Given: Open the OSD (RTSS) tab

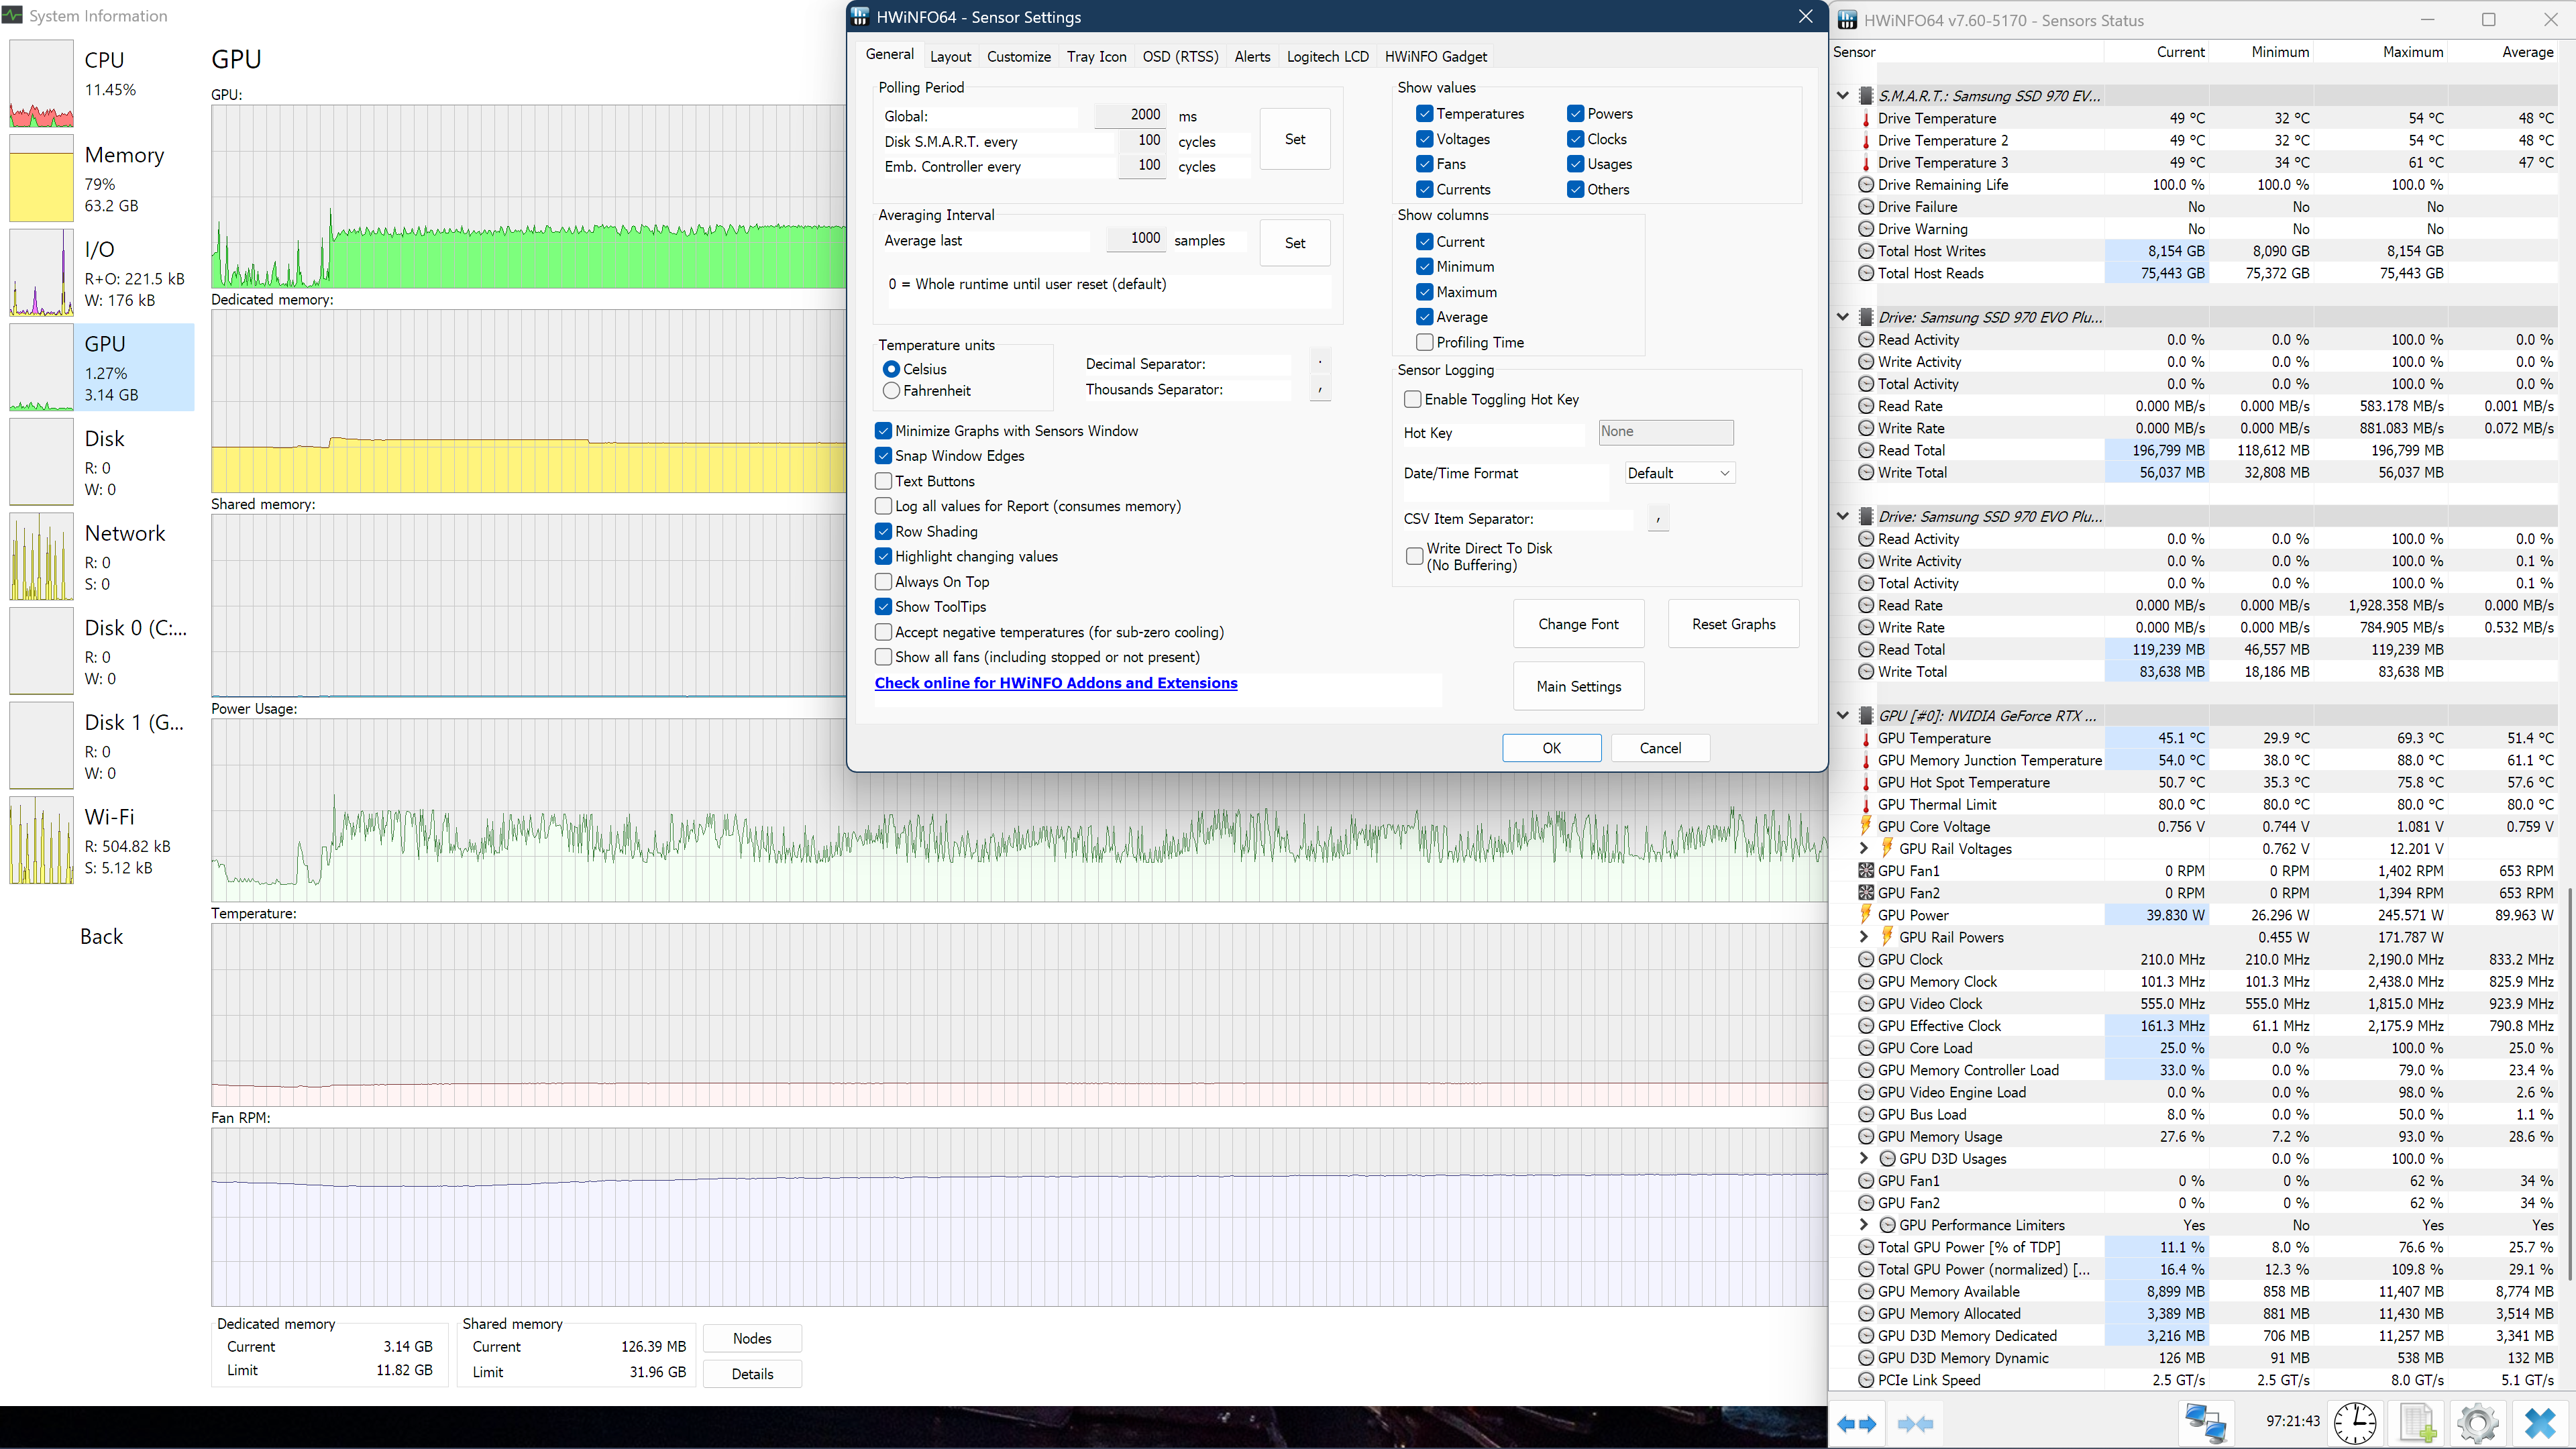Looking at the screenshot, I should coord(1180,56).
